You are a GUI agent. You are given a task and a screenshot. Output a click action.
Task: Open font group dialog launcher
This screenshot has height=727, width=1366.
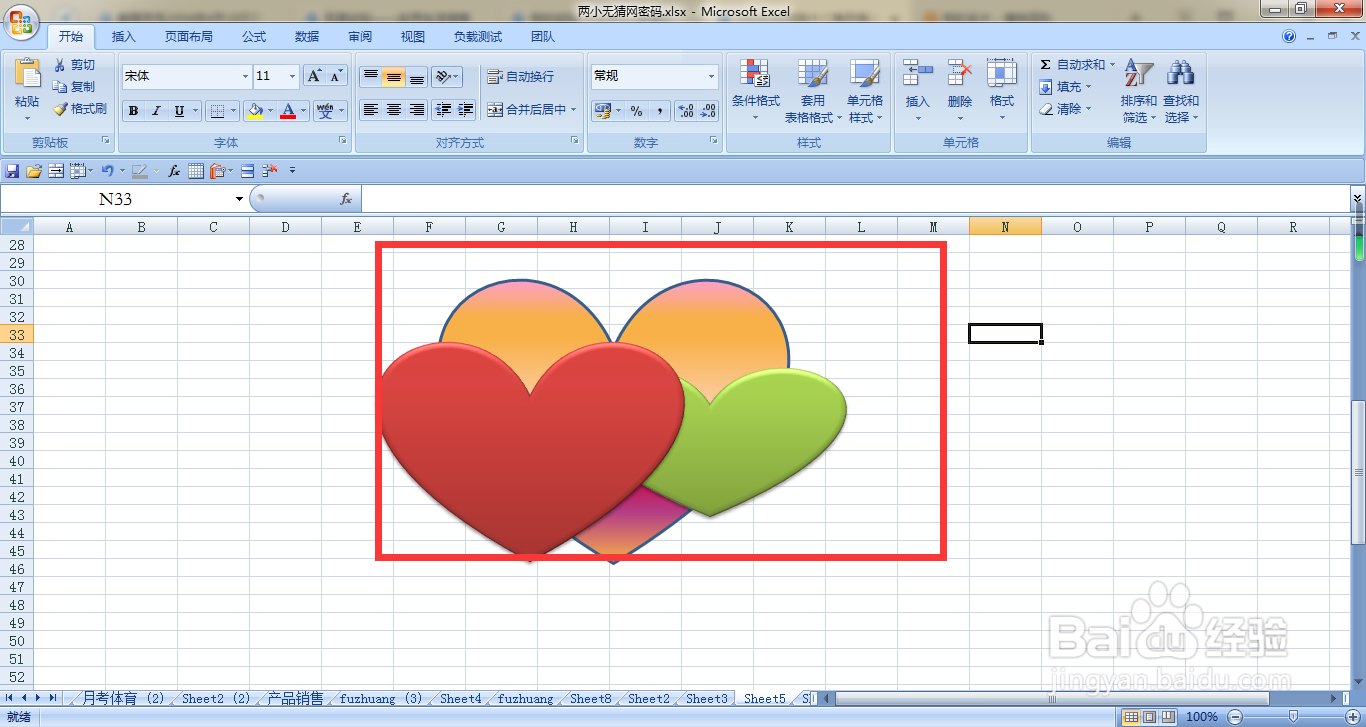[343, 142]
